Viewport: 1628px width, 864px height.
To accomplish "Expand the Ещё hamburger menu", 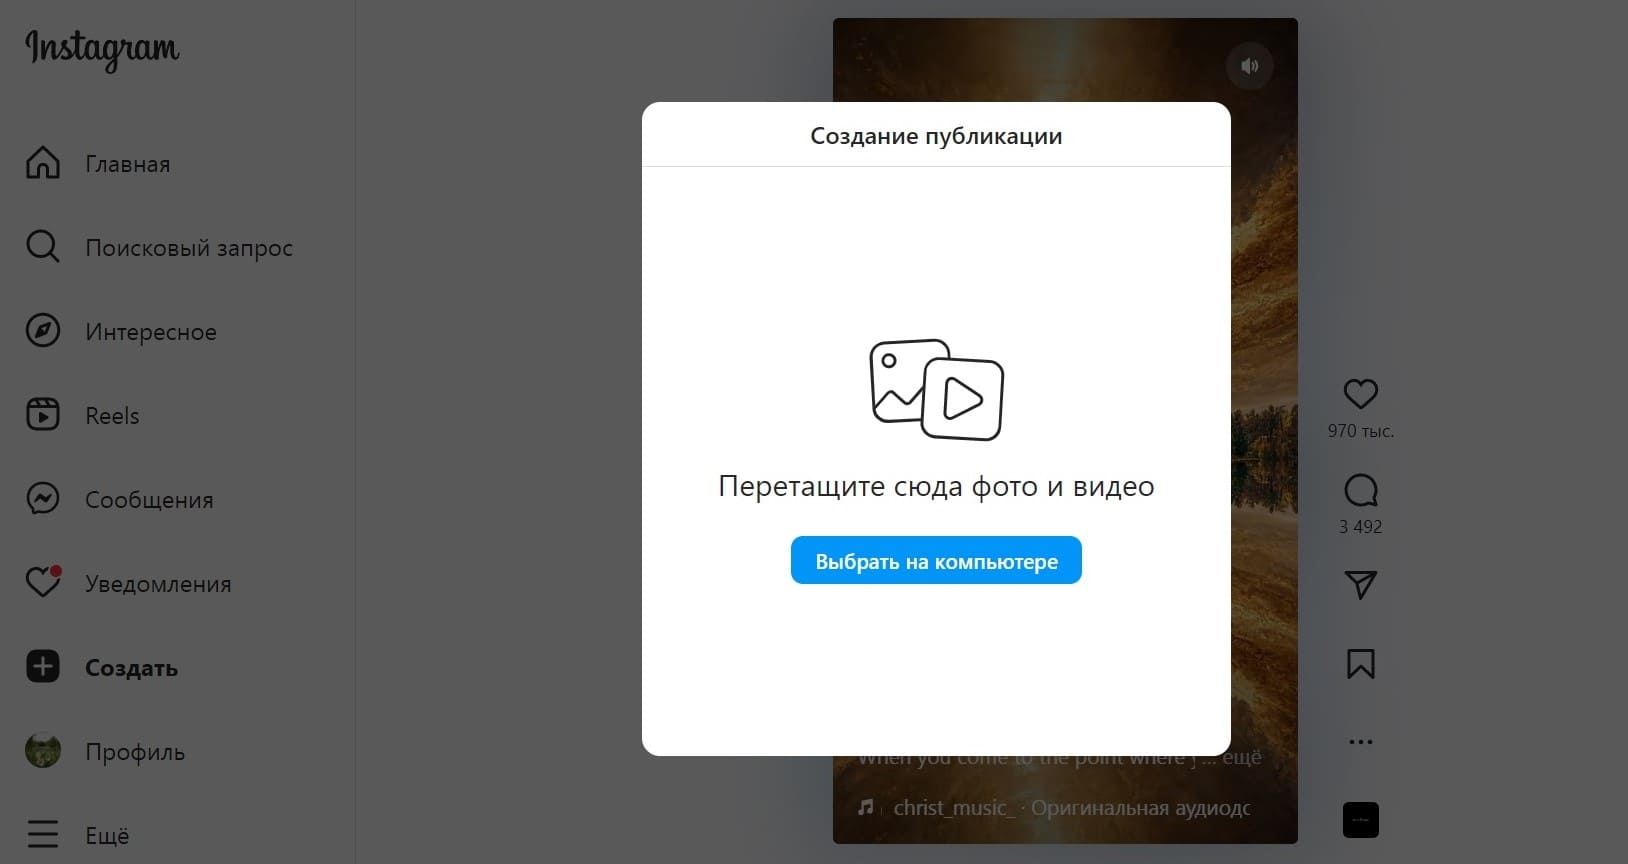I will pos(43,834).
